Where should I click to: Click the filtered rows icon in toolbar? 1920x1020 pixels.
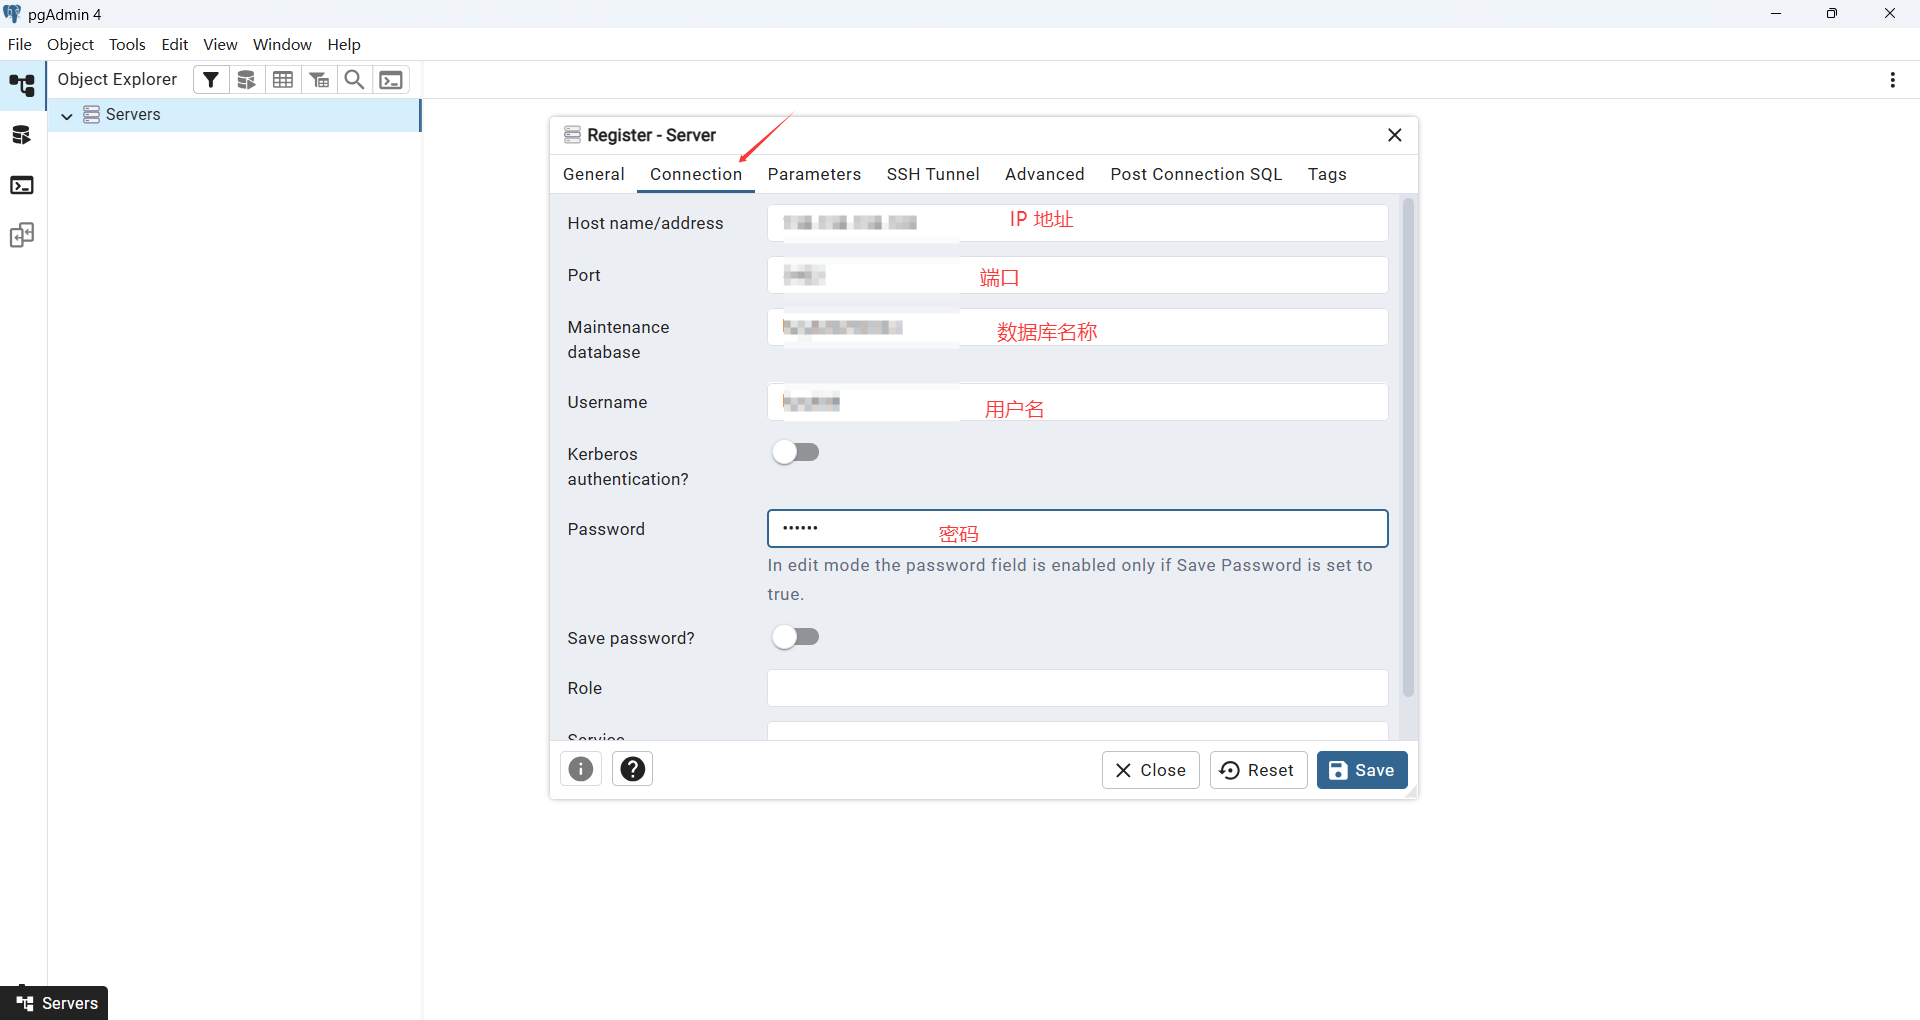pyautogui.click(x=319, y=80)
